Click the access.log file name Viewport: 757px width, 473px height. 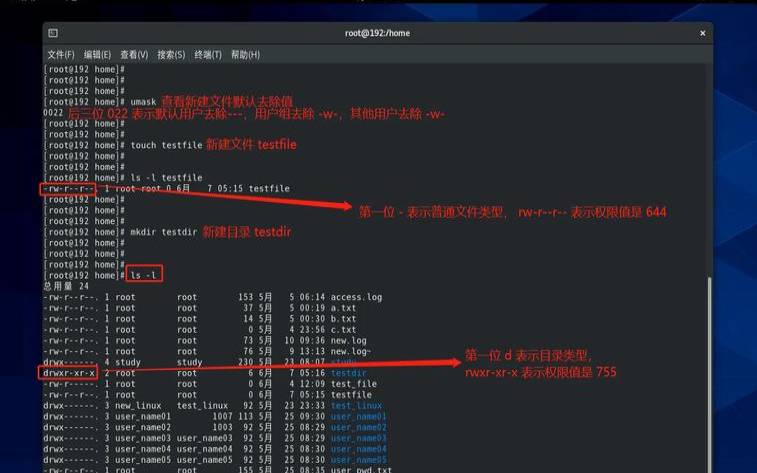(x=356, y=297)
